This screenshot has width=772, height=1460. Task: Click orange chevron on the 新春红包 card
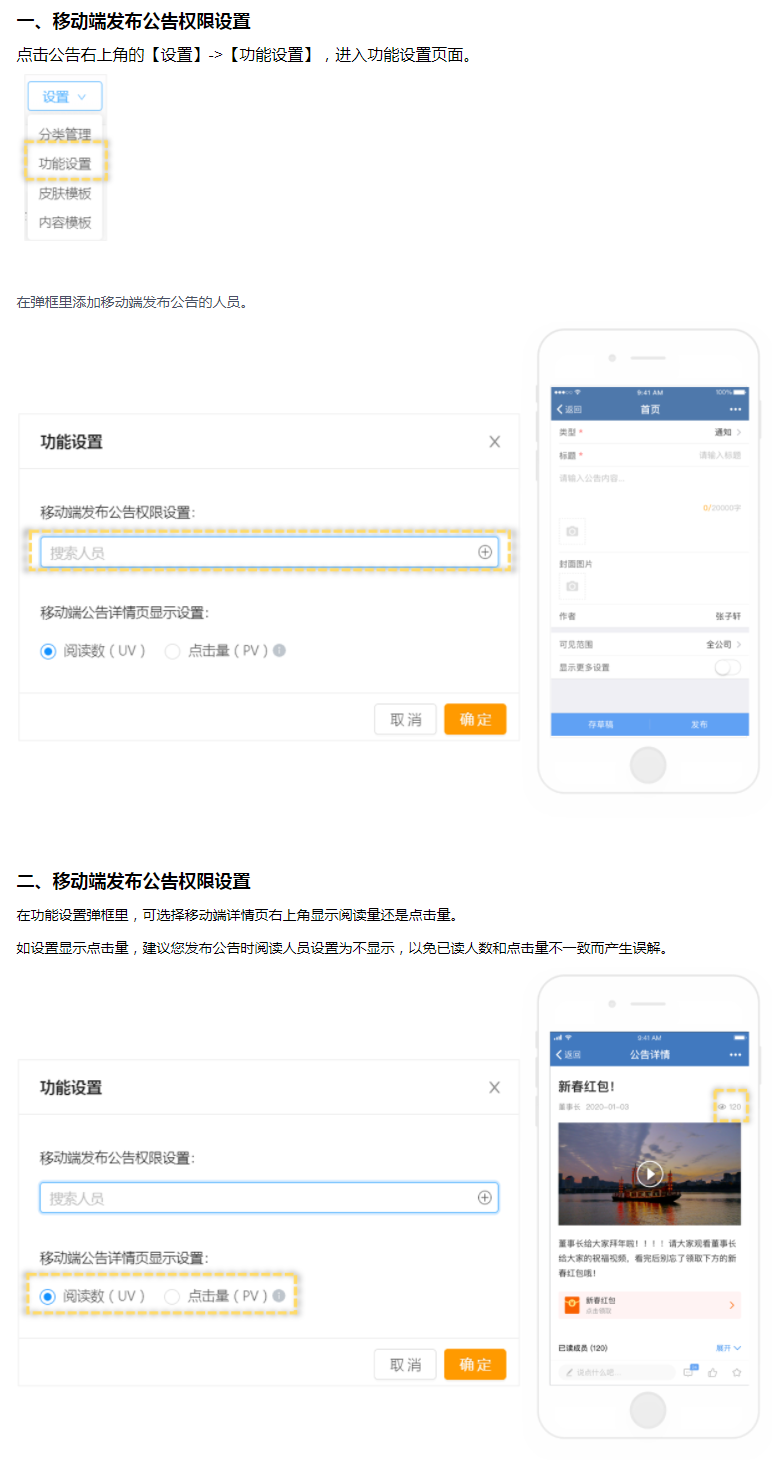click(x=732, y=1304)
